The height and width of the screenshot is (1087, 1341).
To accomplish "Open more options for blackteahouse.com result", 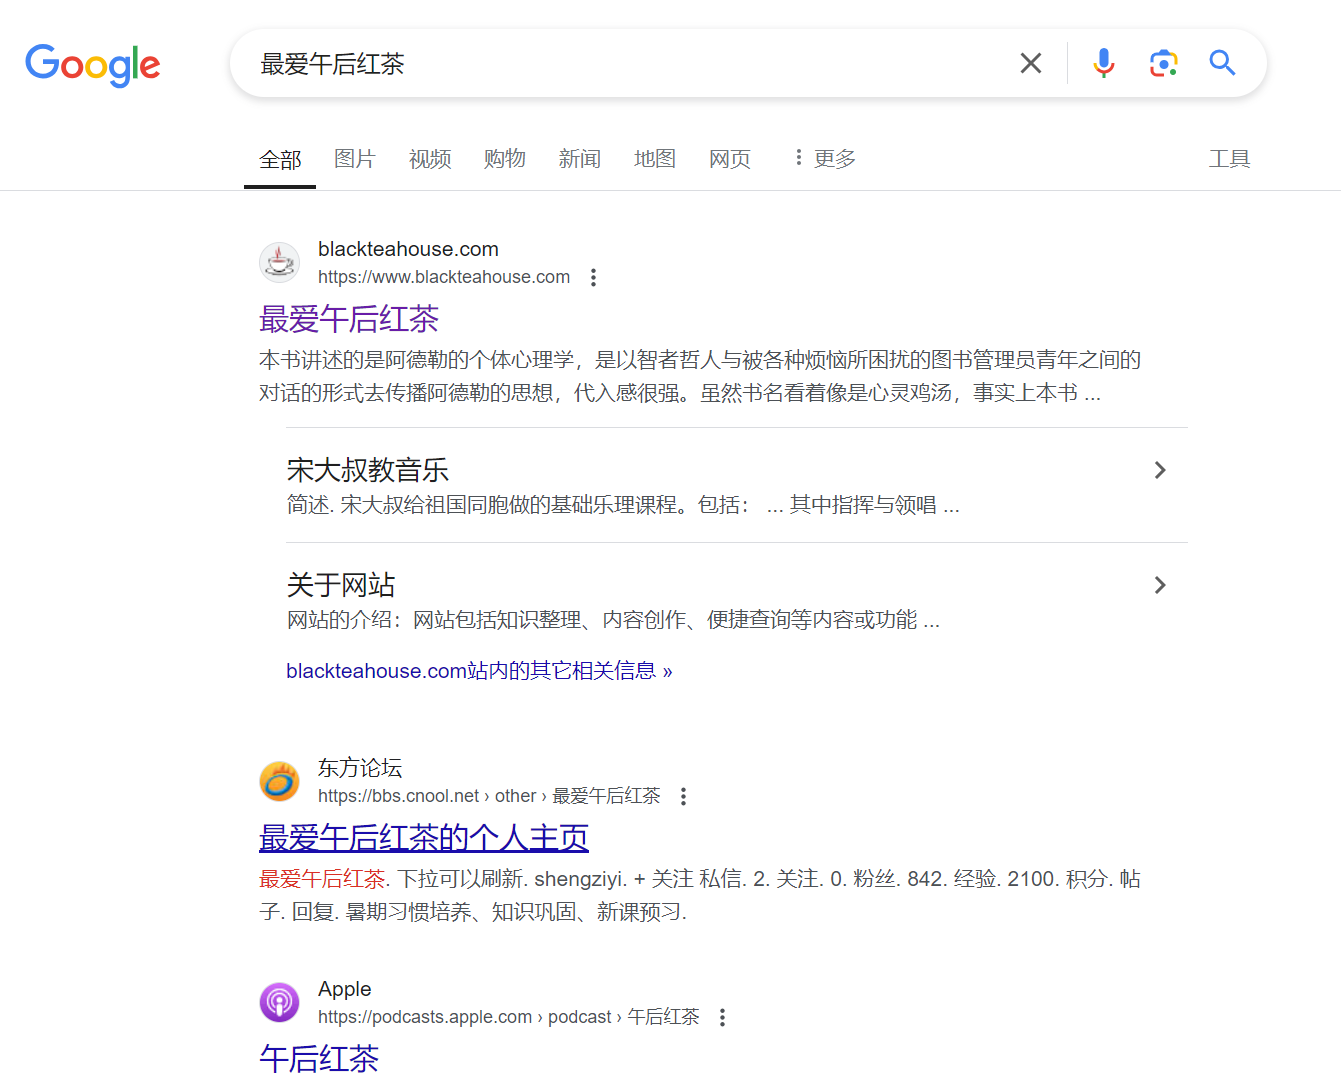I will [593, 277].
